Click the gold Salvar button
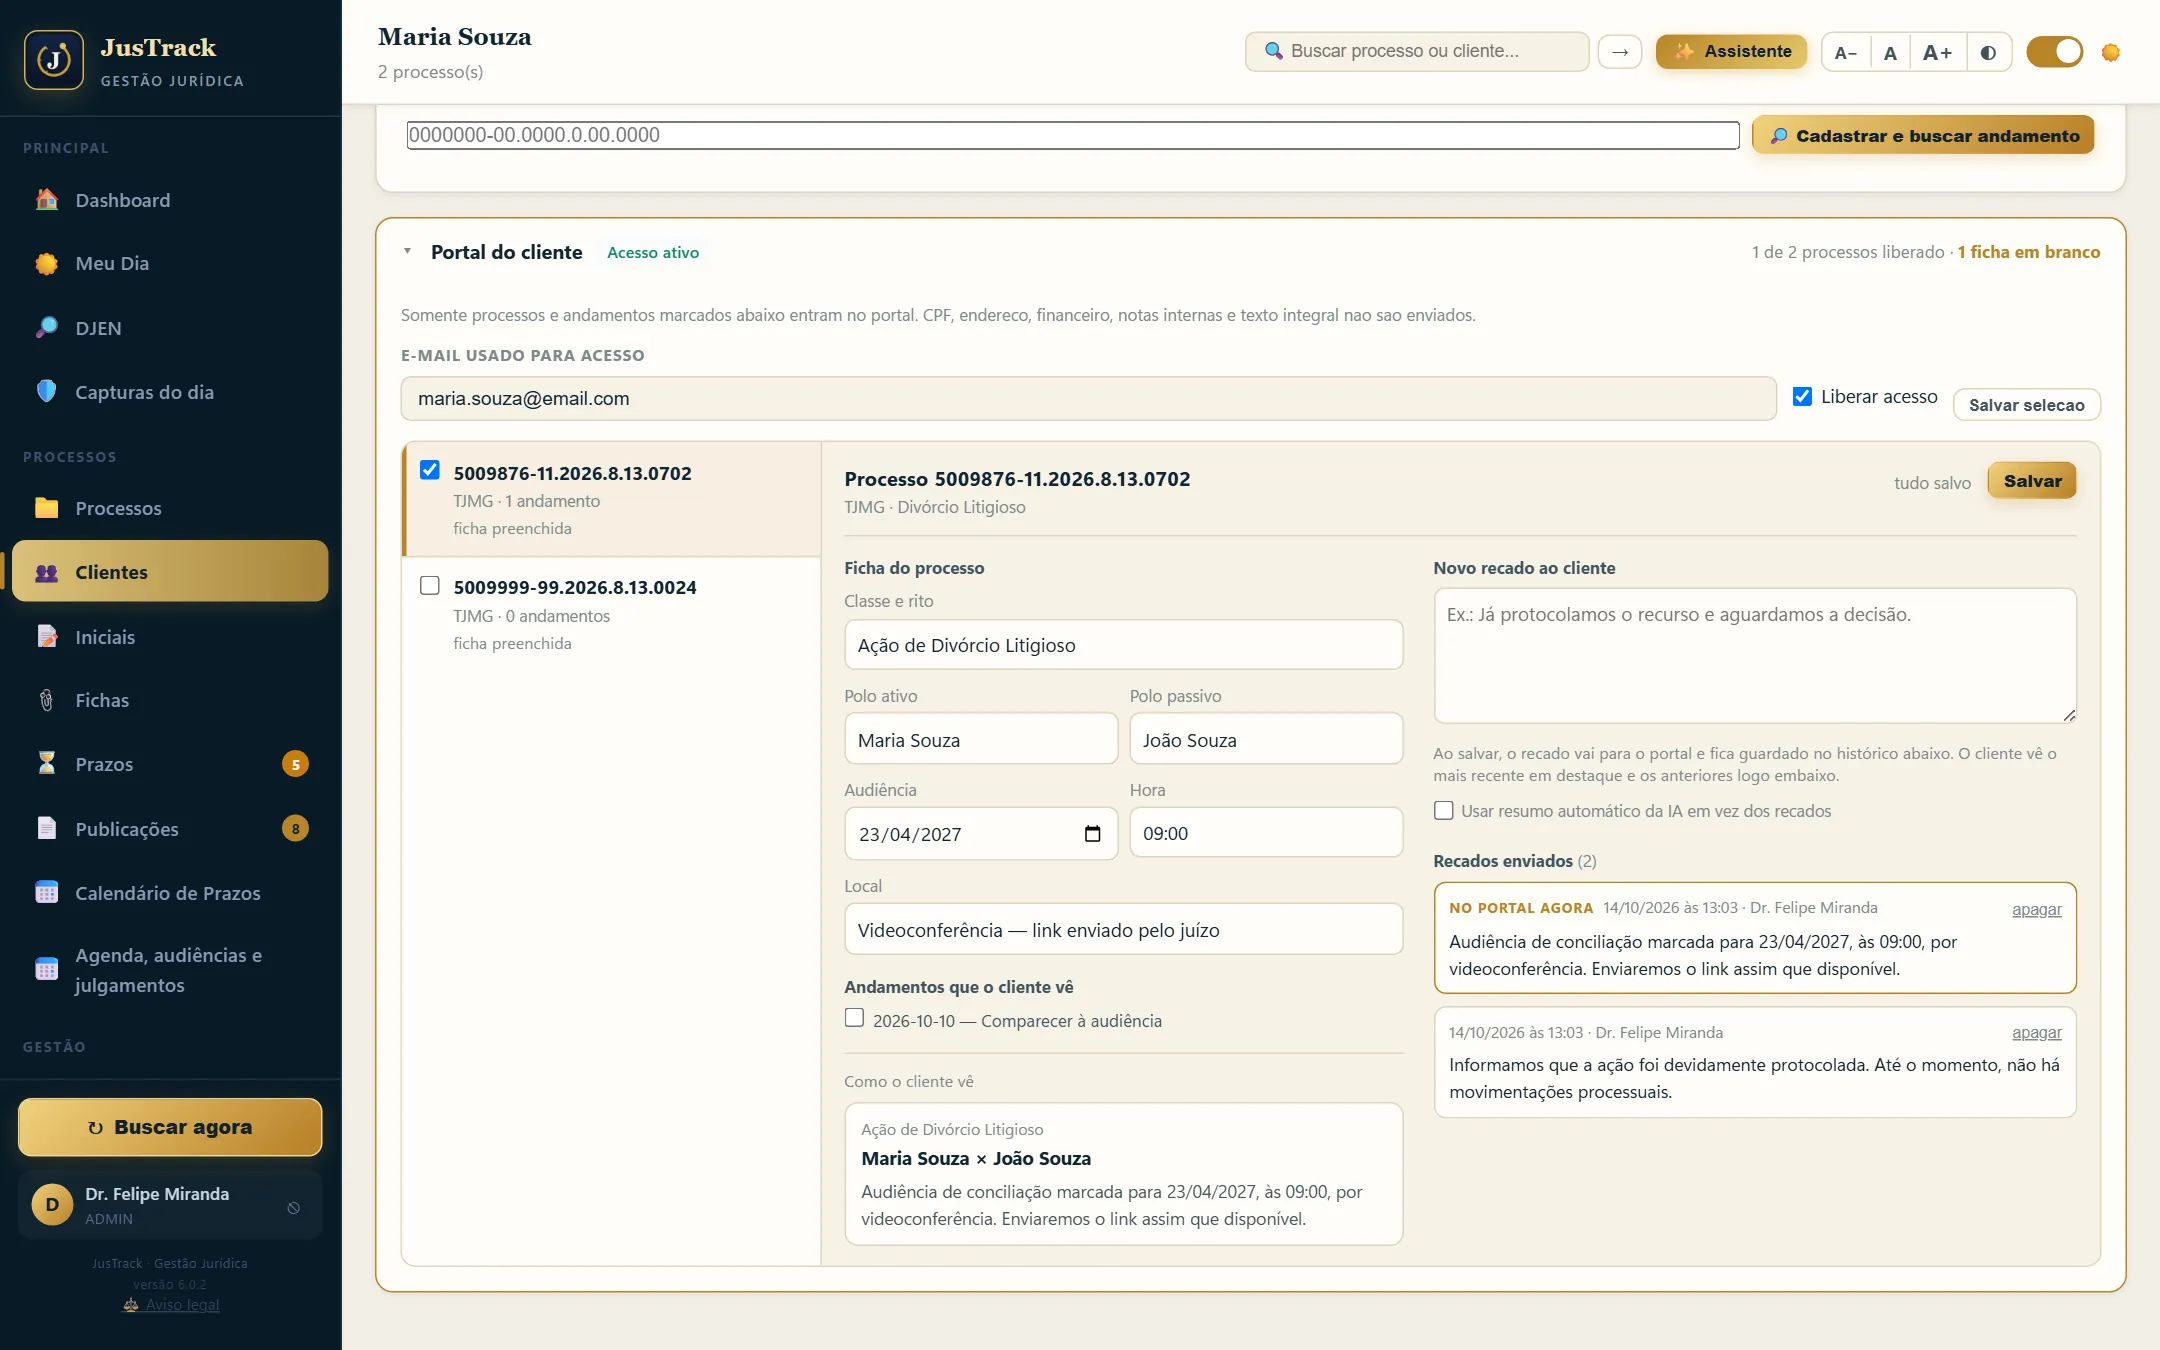The height and width of the screenshot is (1350, 2160). tap(2032, 481)
